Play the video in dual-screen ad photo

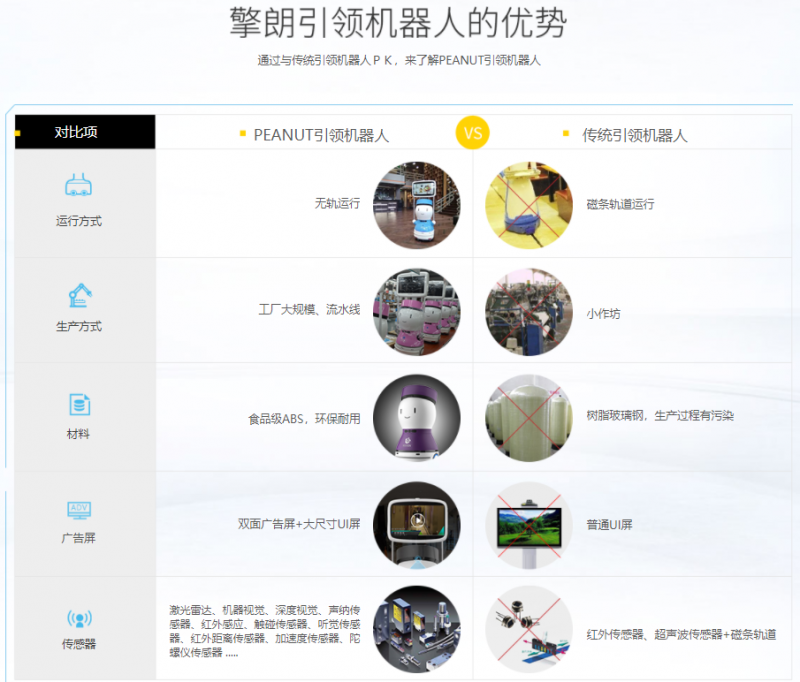[x=417, y=521]
